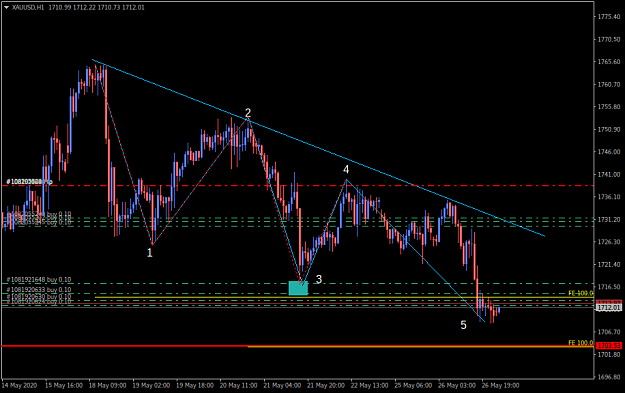The height and width of the screenshot is (393, 625).
Task: Open the chart menu triangle beside XAUUSD,H1
Action: tap(6, 7)
